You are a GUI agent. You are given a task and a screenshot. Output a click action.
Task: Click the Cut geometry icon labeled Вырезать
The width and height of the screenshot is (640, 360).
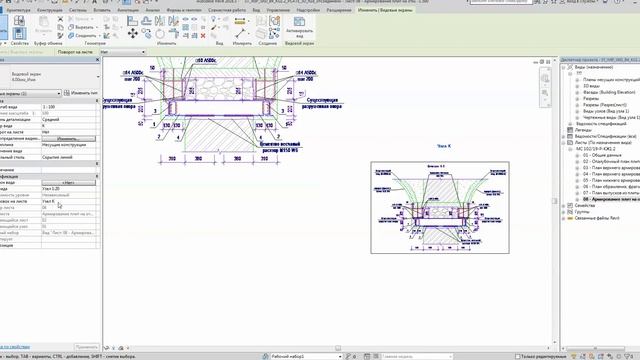(x=71, y=27)
